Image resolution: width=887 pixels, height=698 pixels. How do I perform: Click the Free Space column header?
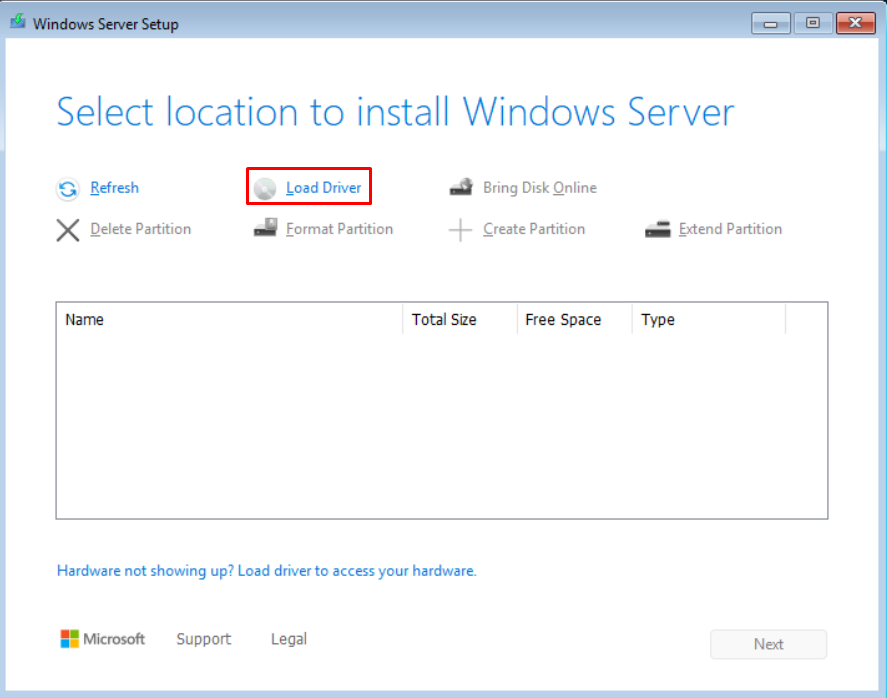click(574, 320)
